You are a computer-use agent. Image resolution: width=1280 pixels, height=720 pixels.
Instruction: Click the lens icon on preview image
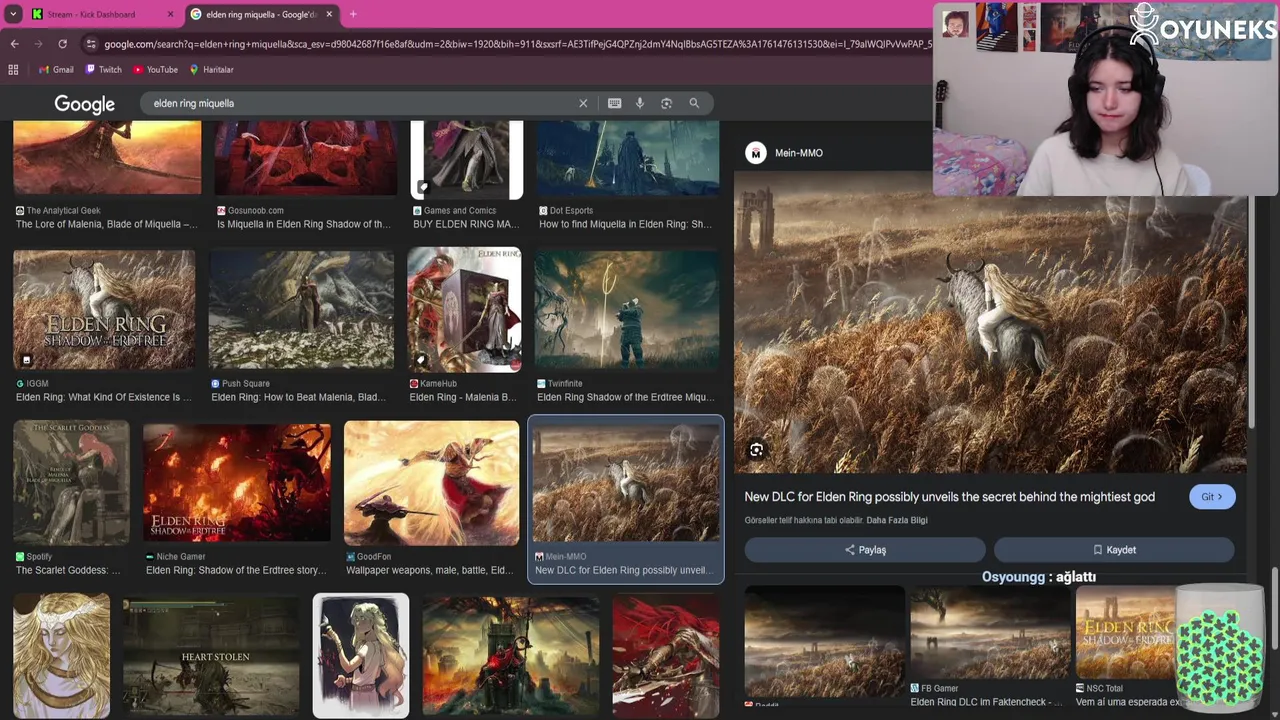pyautogui.click(x=756, y=450)
